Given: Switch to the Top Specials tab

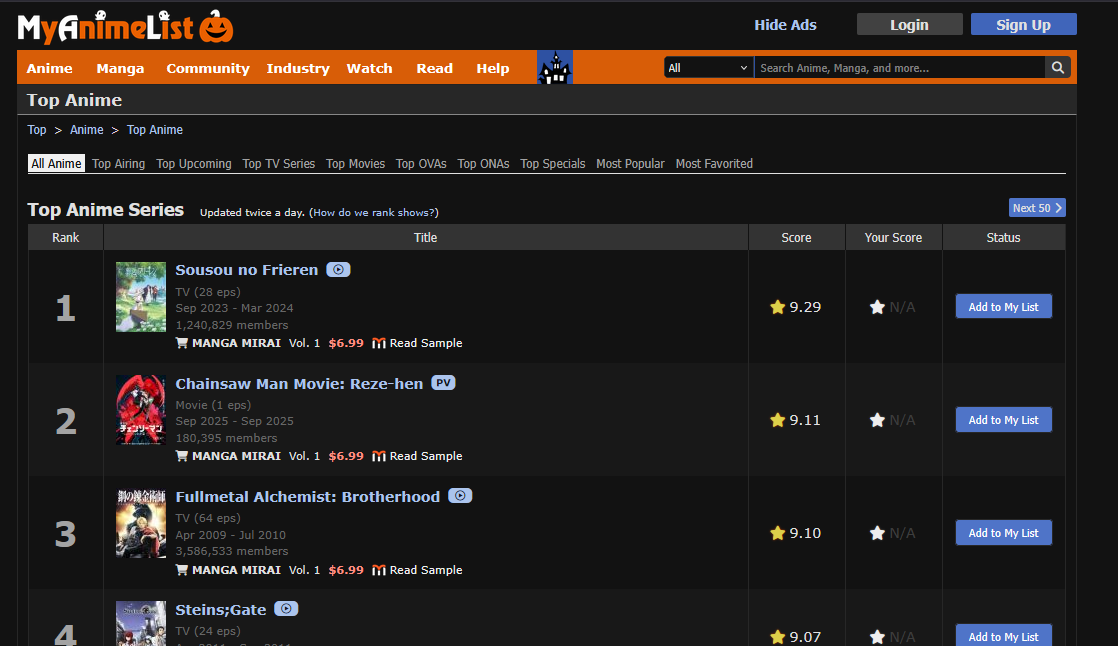Looking at the screenshot, I should pyautogui.click(x=553, y=163).
